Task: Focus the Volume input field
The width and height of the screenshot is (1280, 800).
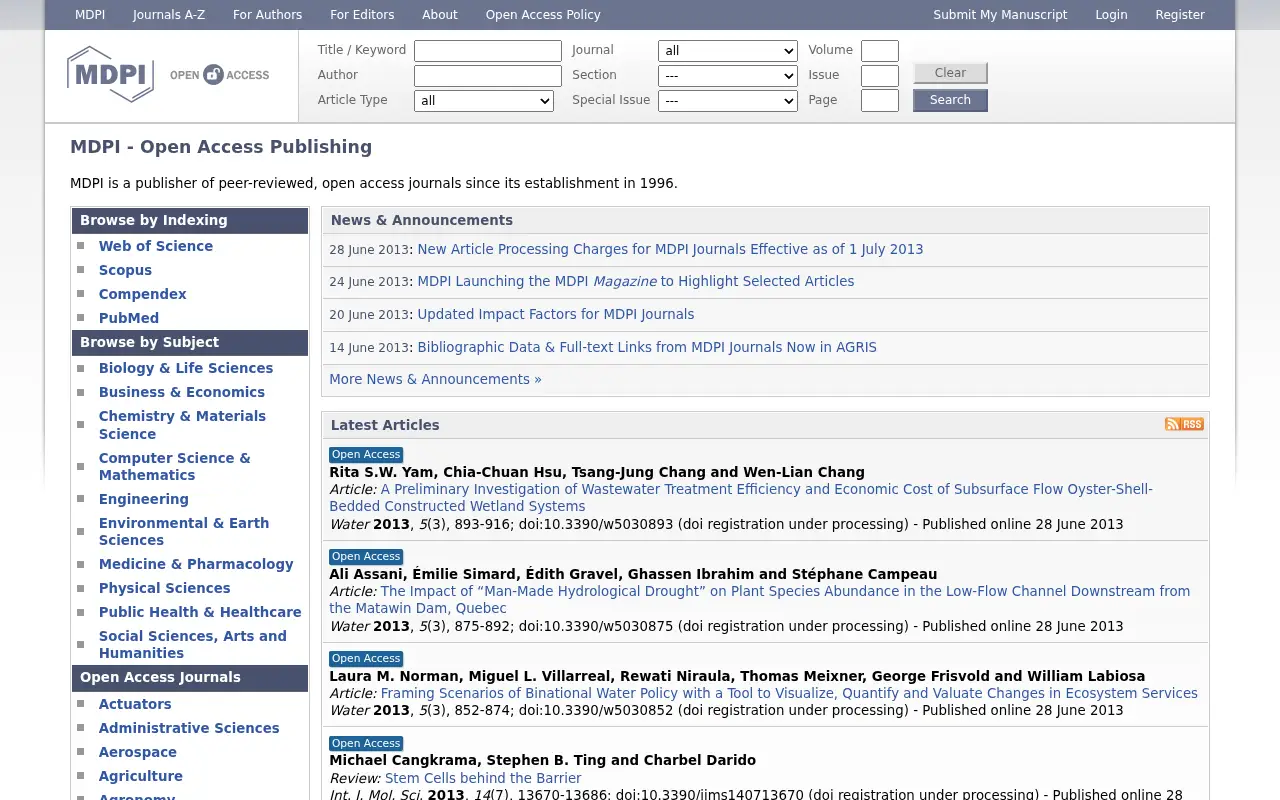Action: coord(880,51)
